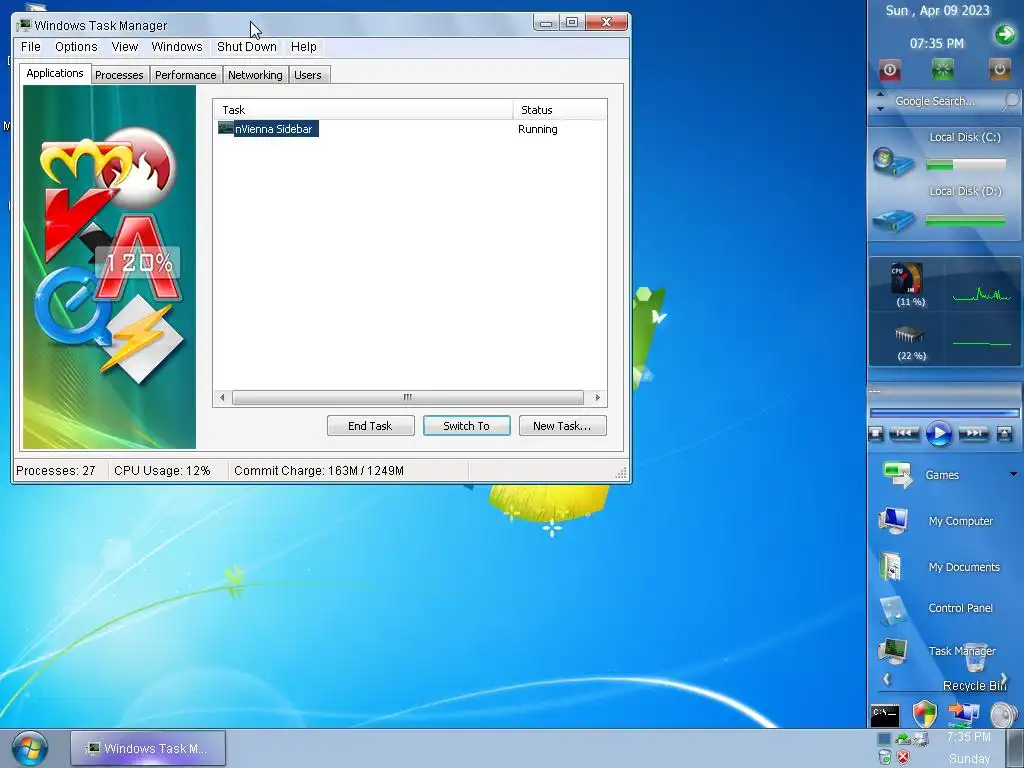Open the Local Disk (C:) drive icon
Image resolution: width=1024 pixels, height=768 pixels.
[x=893, y=163]
